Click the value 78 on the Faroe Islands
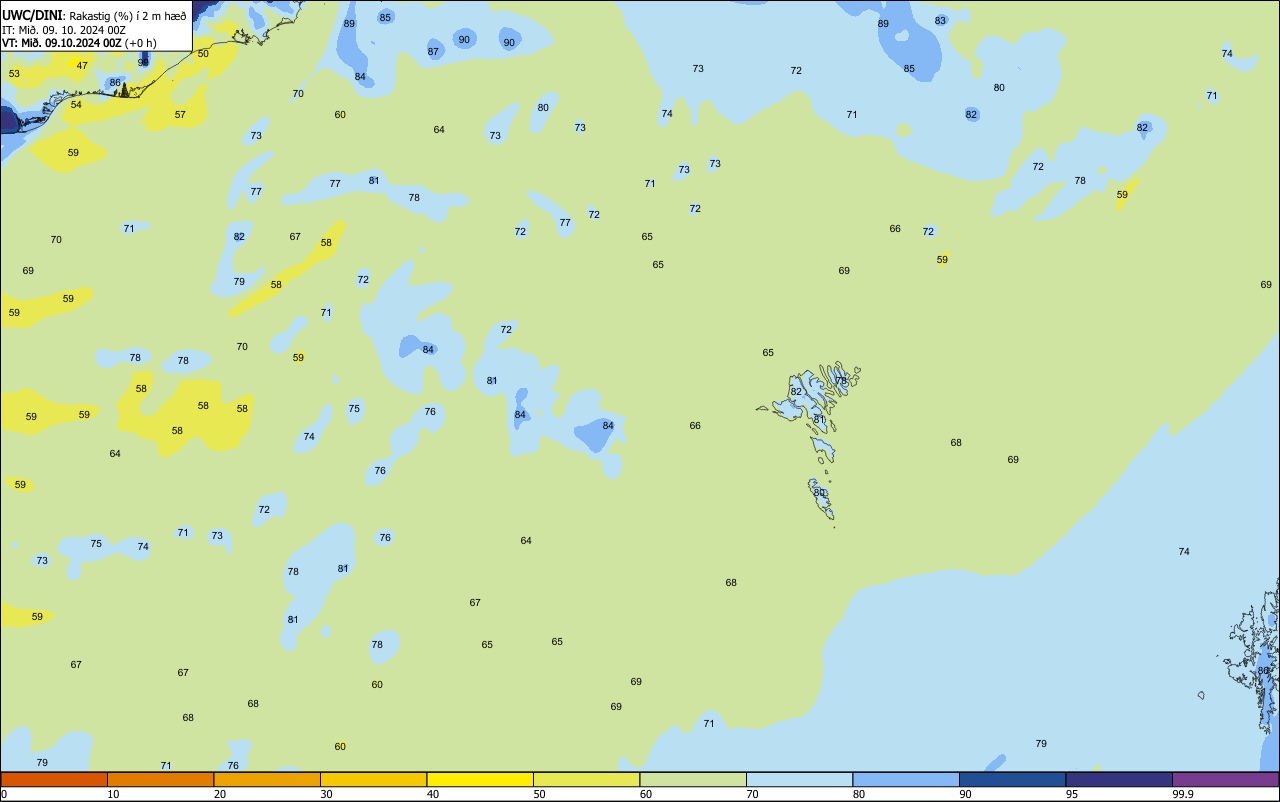 [x=841, y=380]
